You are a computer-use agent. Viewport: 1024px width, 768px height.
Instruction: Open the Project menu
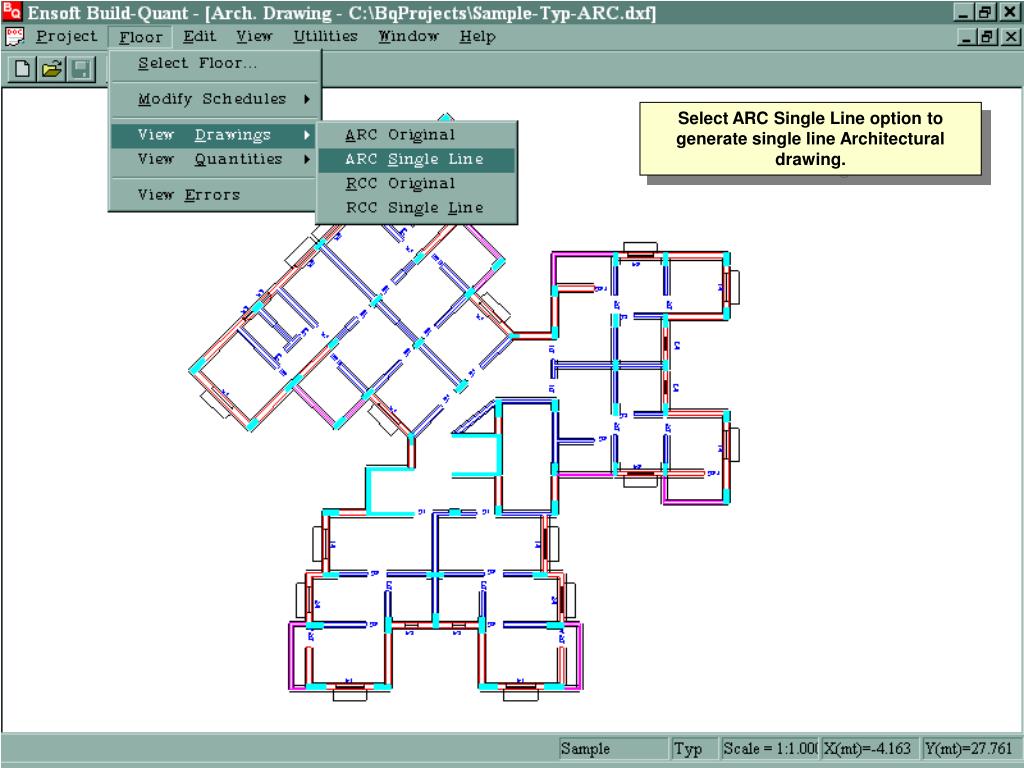click(x=66, y=37)
